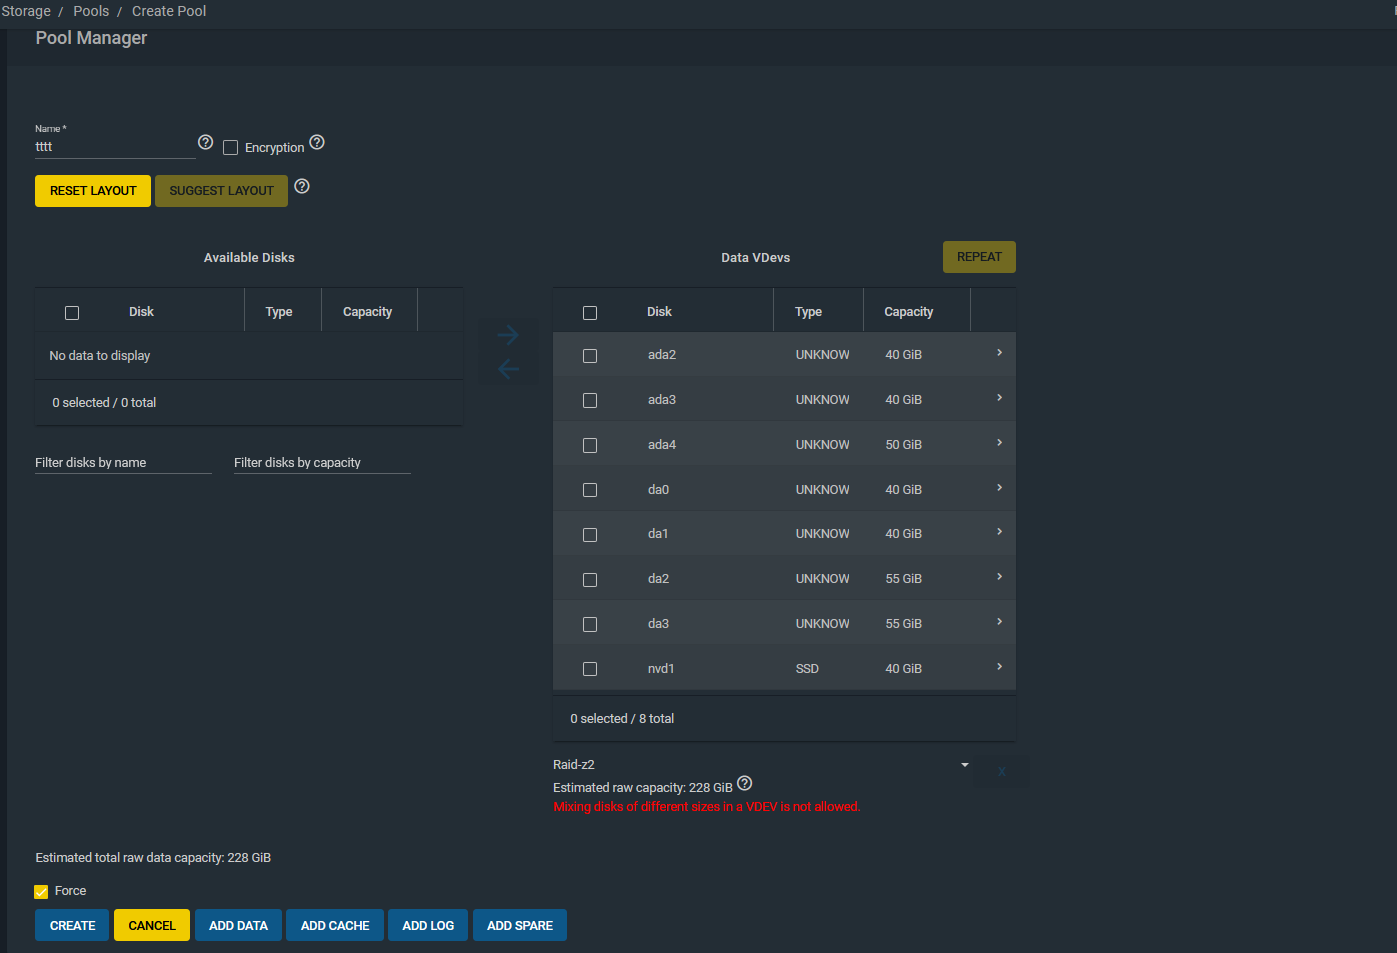Mark the nvd1 disk checkbox
Image resolution: width=1397 pixels, height=953 pixels.
coord(590,669)
